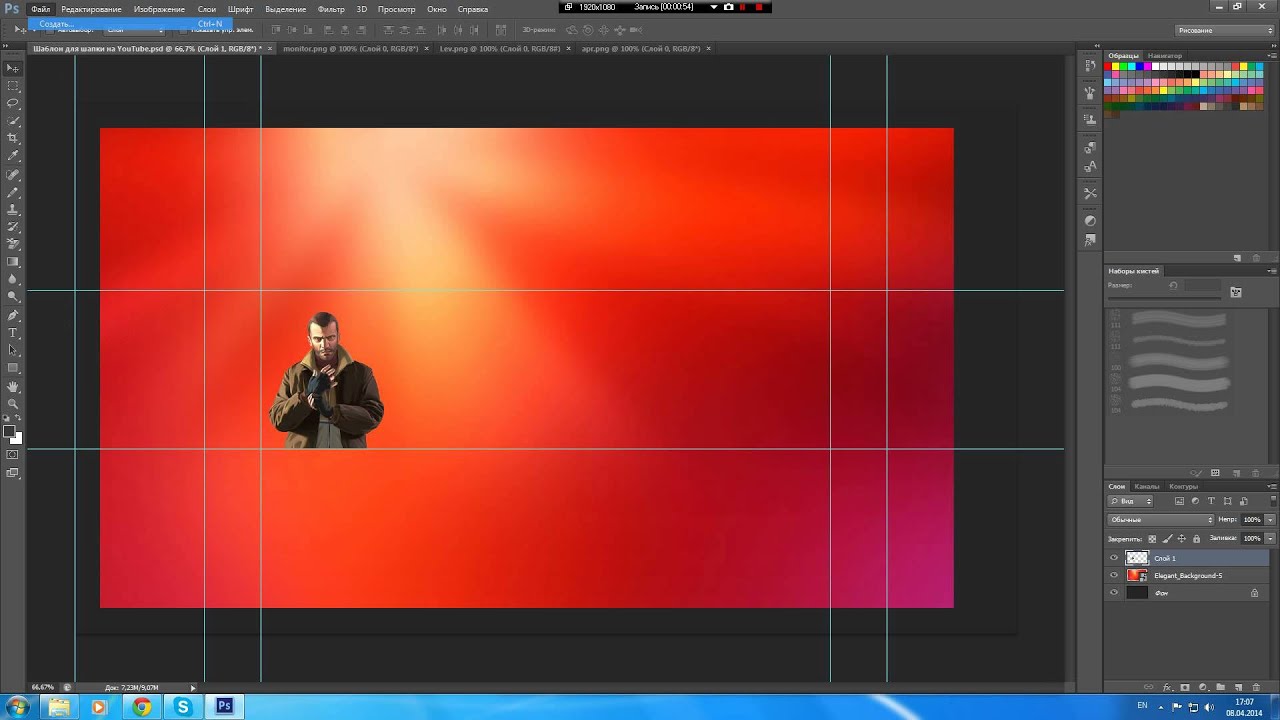Screen dimensions: 1280x720
Task: Open layer styles fx icon
Action: pos(1167,688)
